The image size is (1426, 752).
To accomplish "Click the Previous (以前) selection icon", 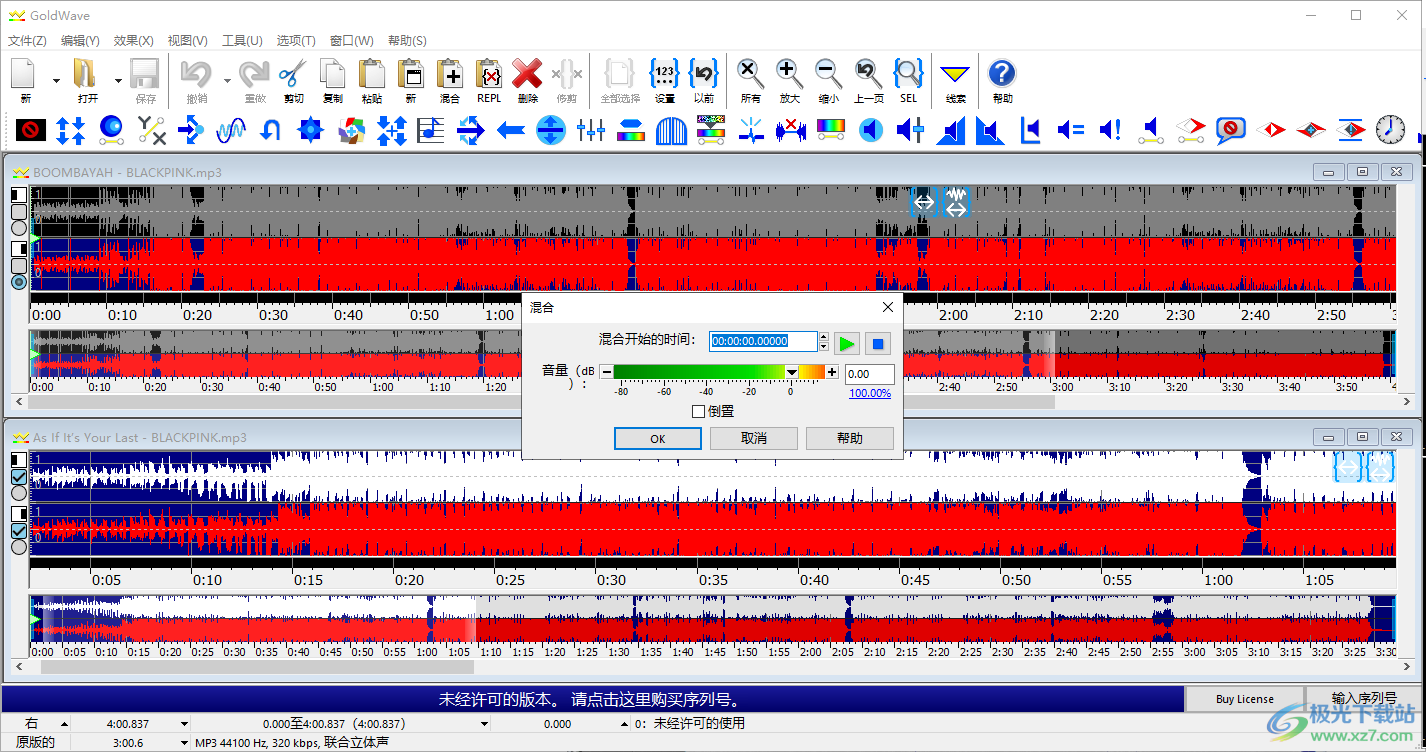I will pos(704,74).
